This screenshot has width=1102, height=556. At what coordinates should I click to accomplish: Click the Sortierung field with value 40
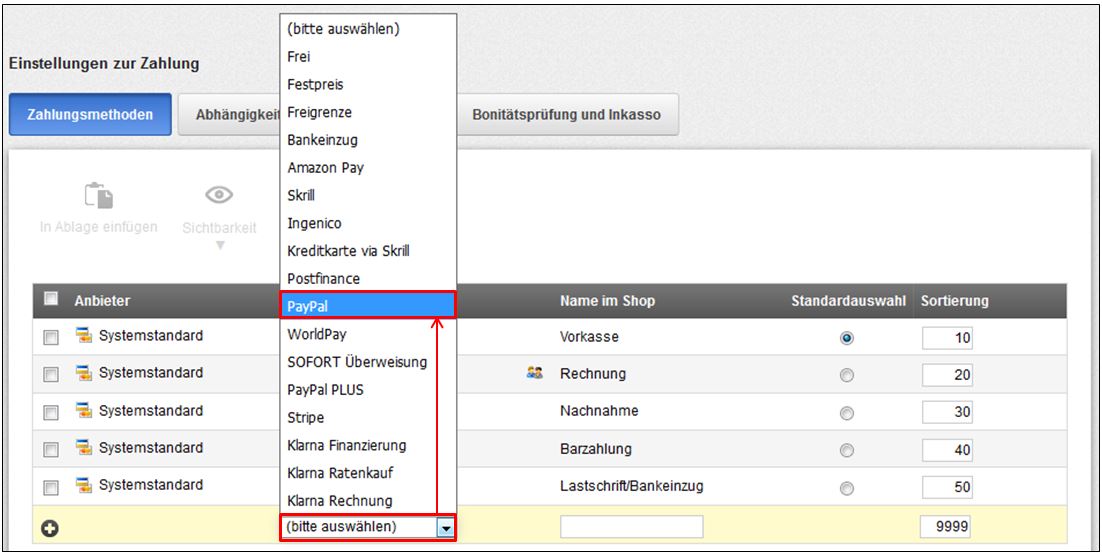(x=947, y=450)
